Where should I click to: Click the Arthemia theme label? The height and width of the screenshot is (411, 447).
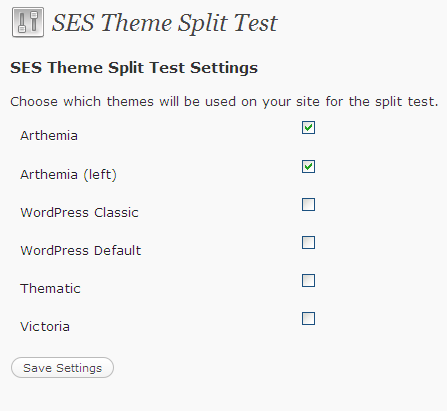[x=49, y=136]
